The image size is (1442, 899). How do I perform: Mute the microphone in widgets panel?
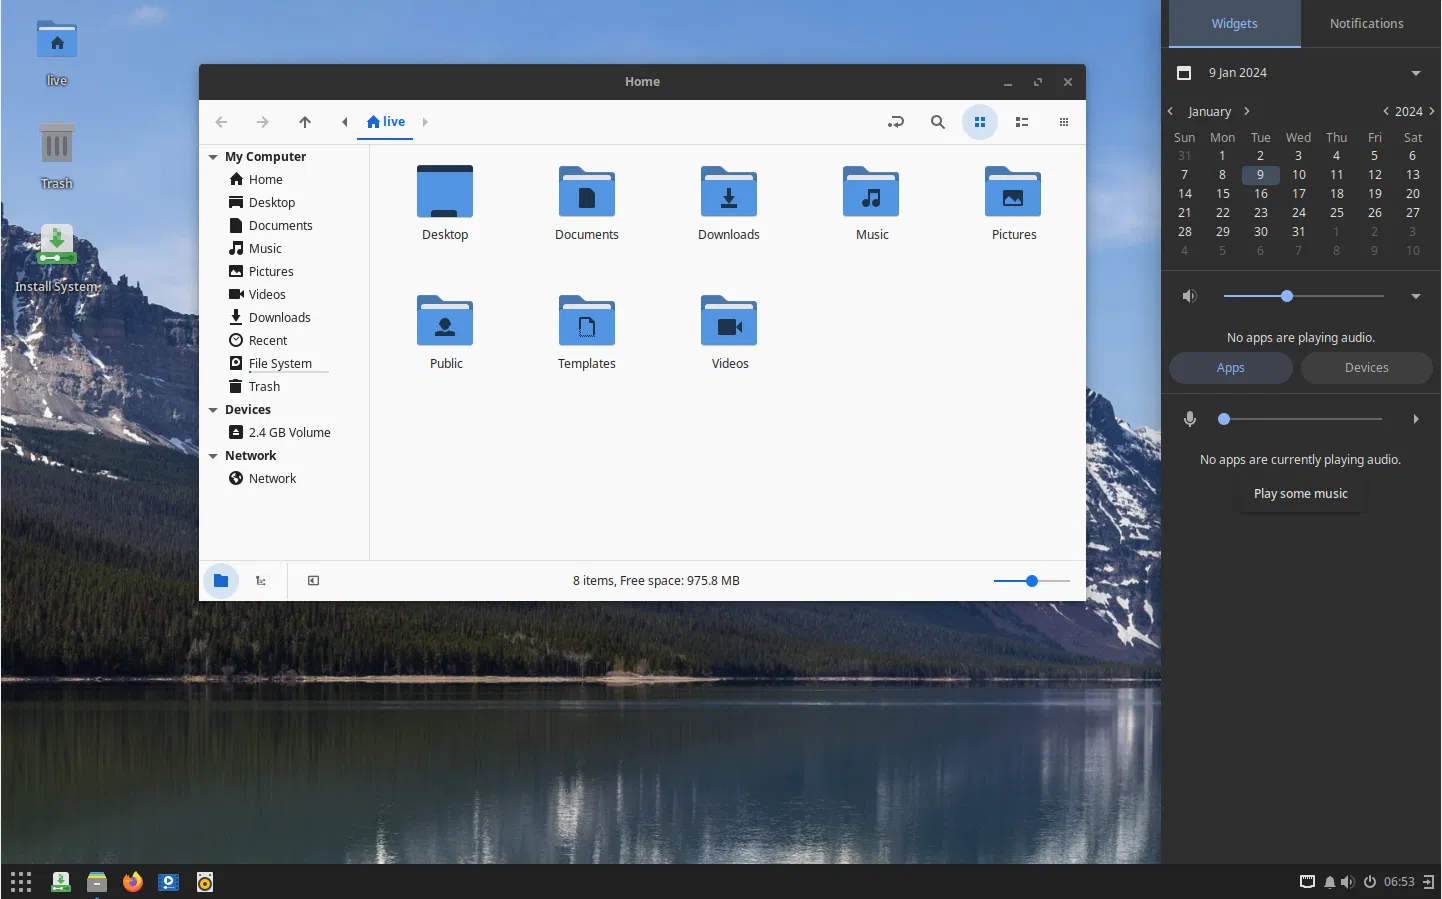[x=1189, y=420]
